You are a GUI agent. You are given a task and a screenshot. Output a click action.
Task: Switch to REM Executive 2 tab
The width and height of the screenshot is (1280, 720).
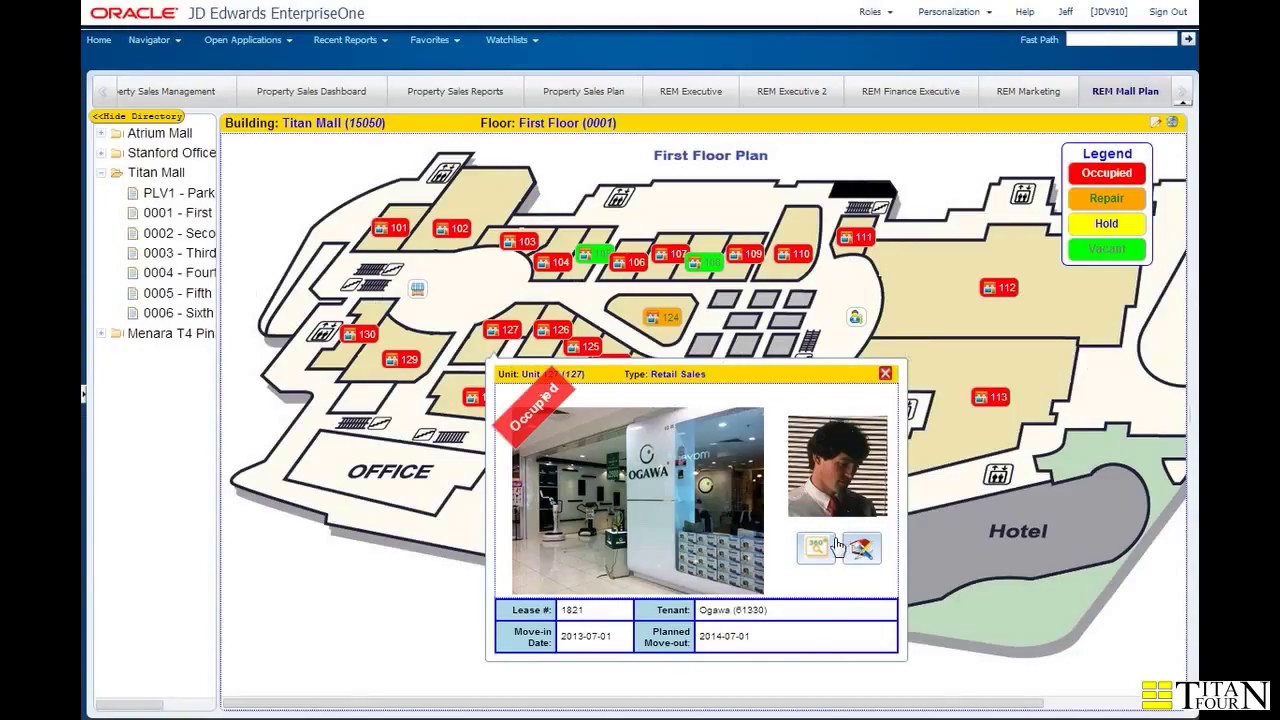tap(792, 91)
